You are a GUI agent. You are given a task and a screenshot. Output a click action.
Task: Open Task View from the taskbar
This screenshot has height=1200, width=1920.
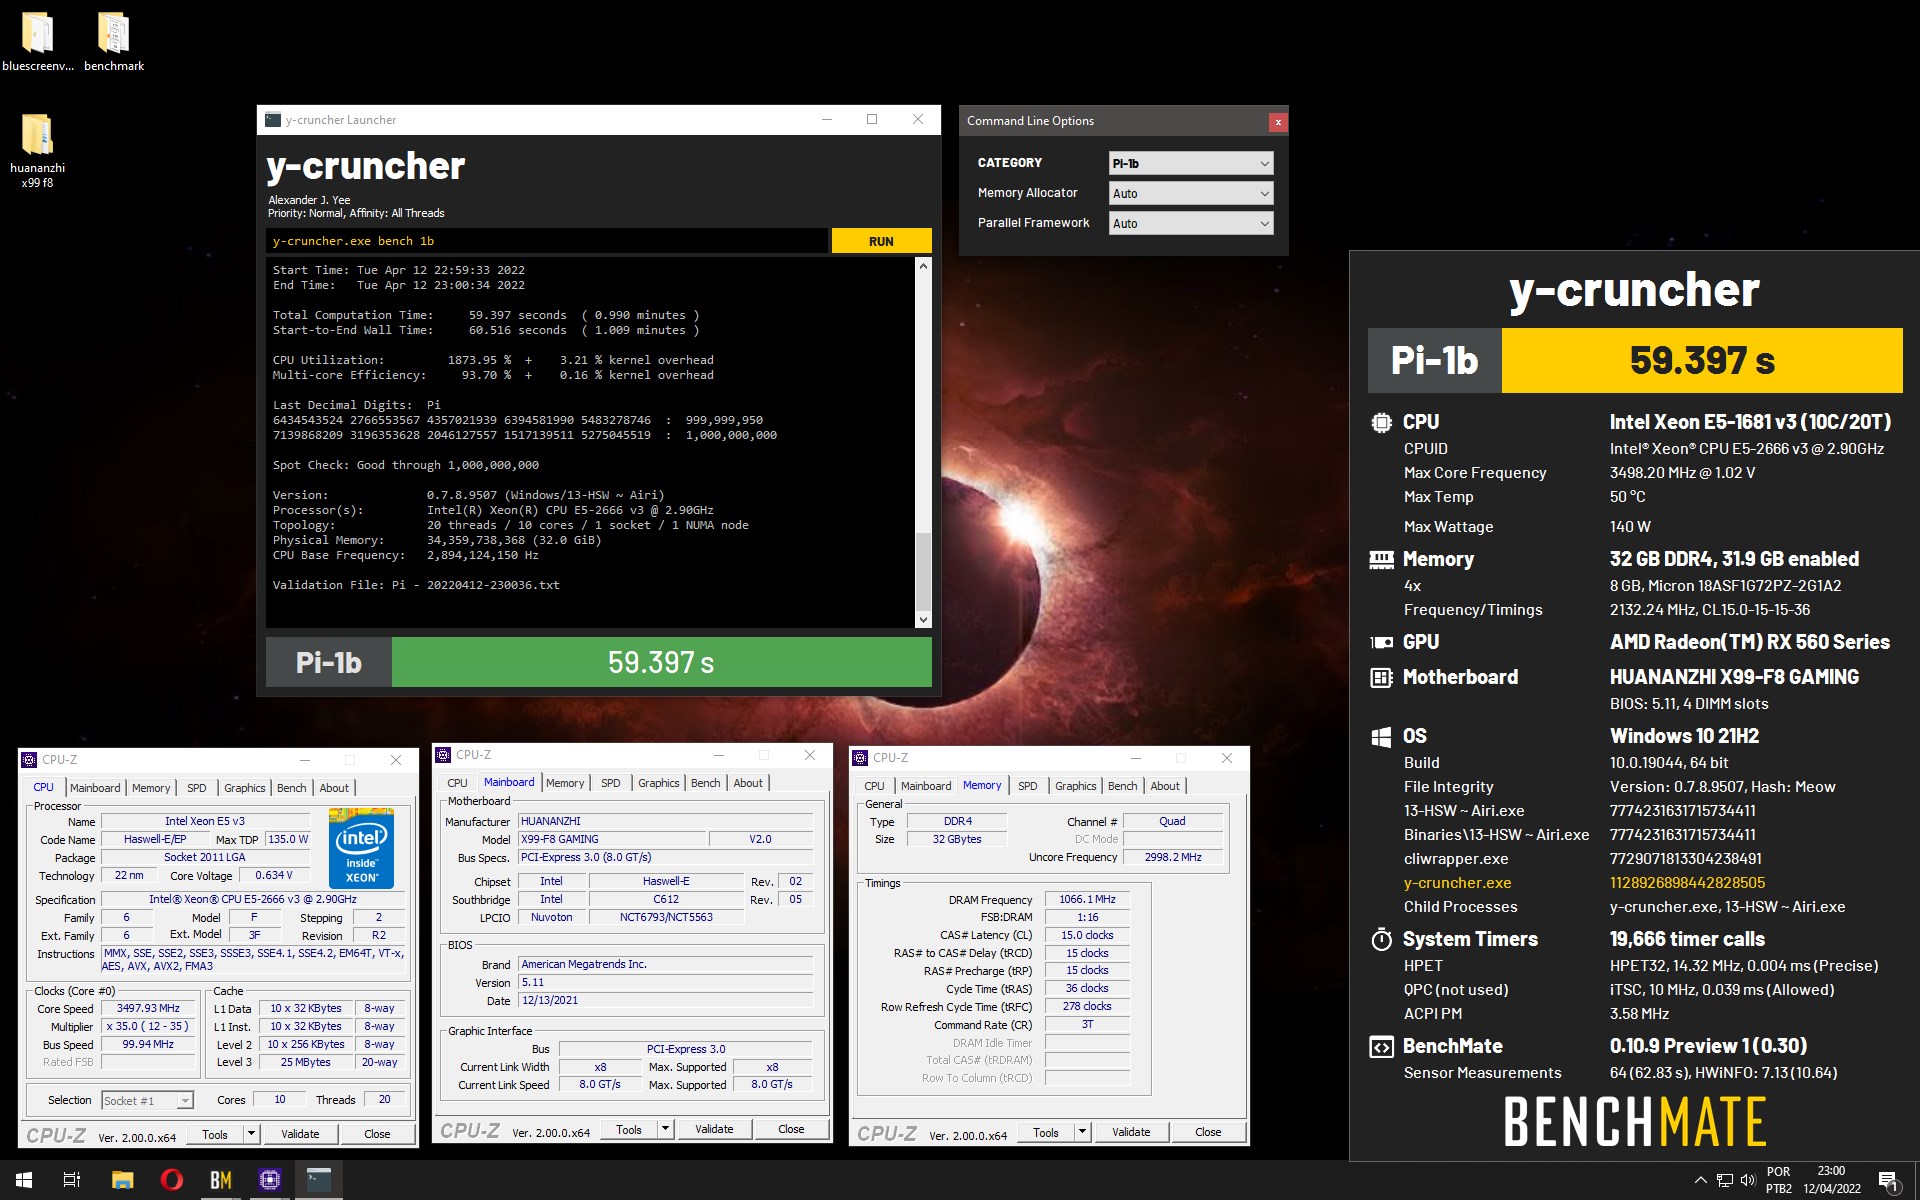point(72,1180)
